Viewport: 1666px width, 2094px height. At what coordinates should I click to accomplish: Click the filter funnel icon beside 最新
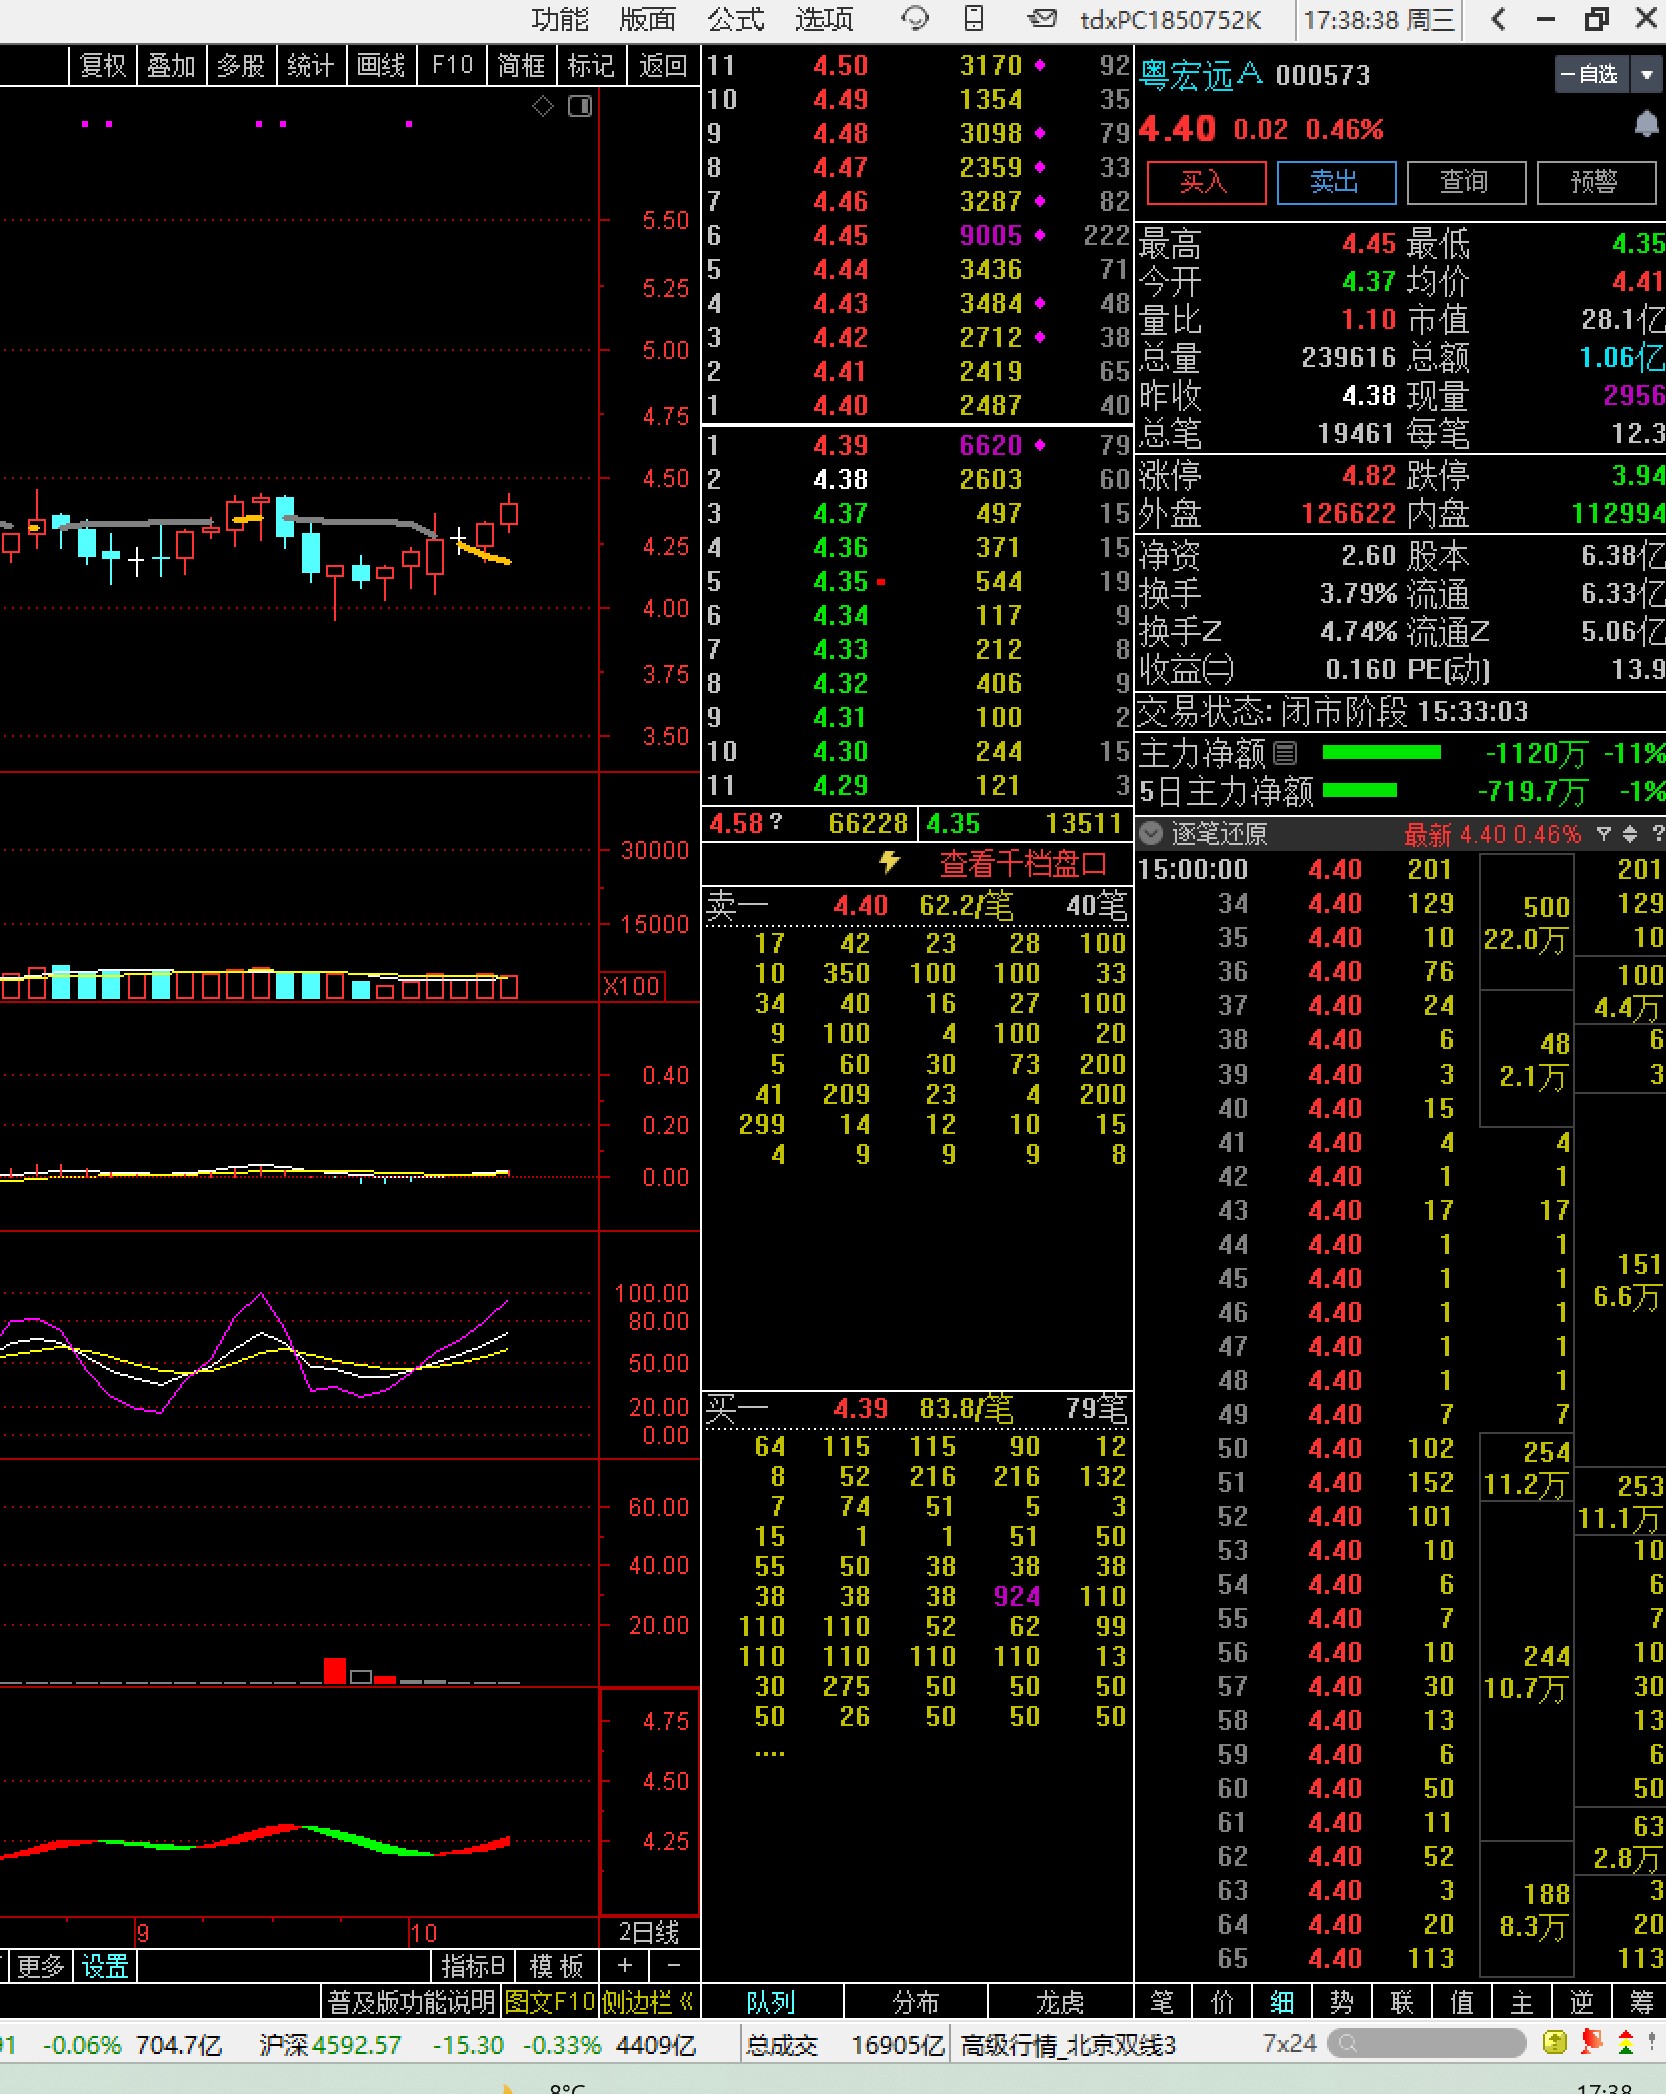pos(1604,834)
